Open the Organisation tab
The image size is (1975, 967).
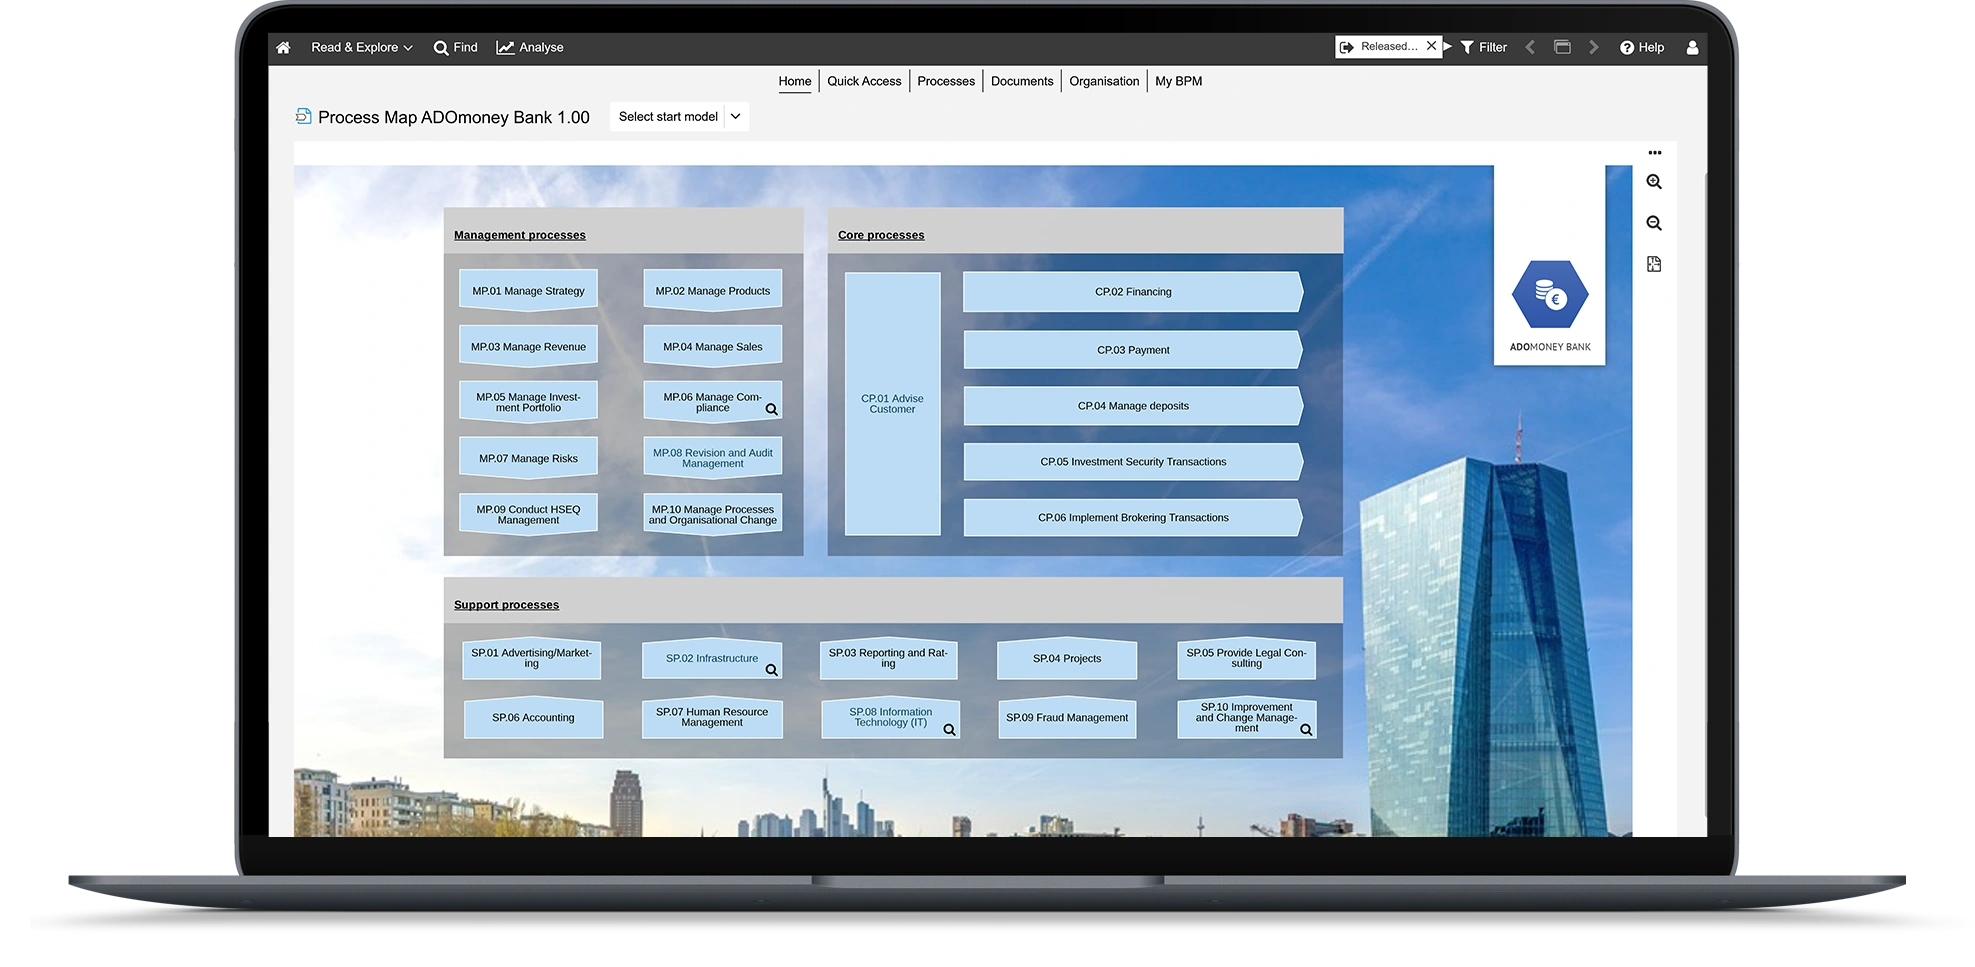coord(1104,81)
